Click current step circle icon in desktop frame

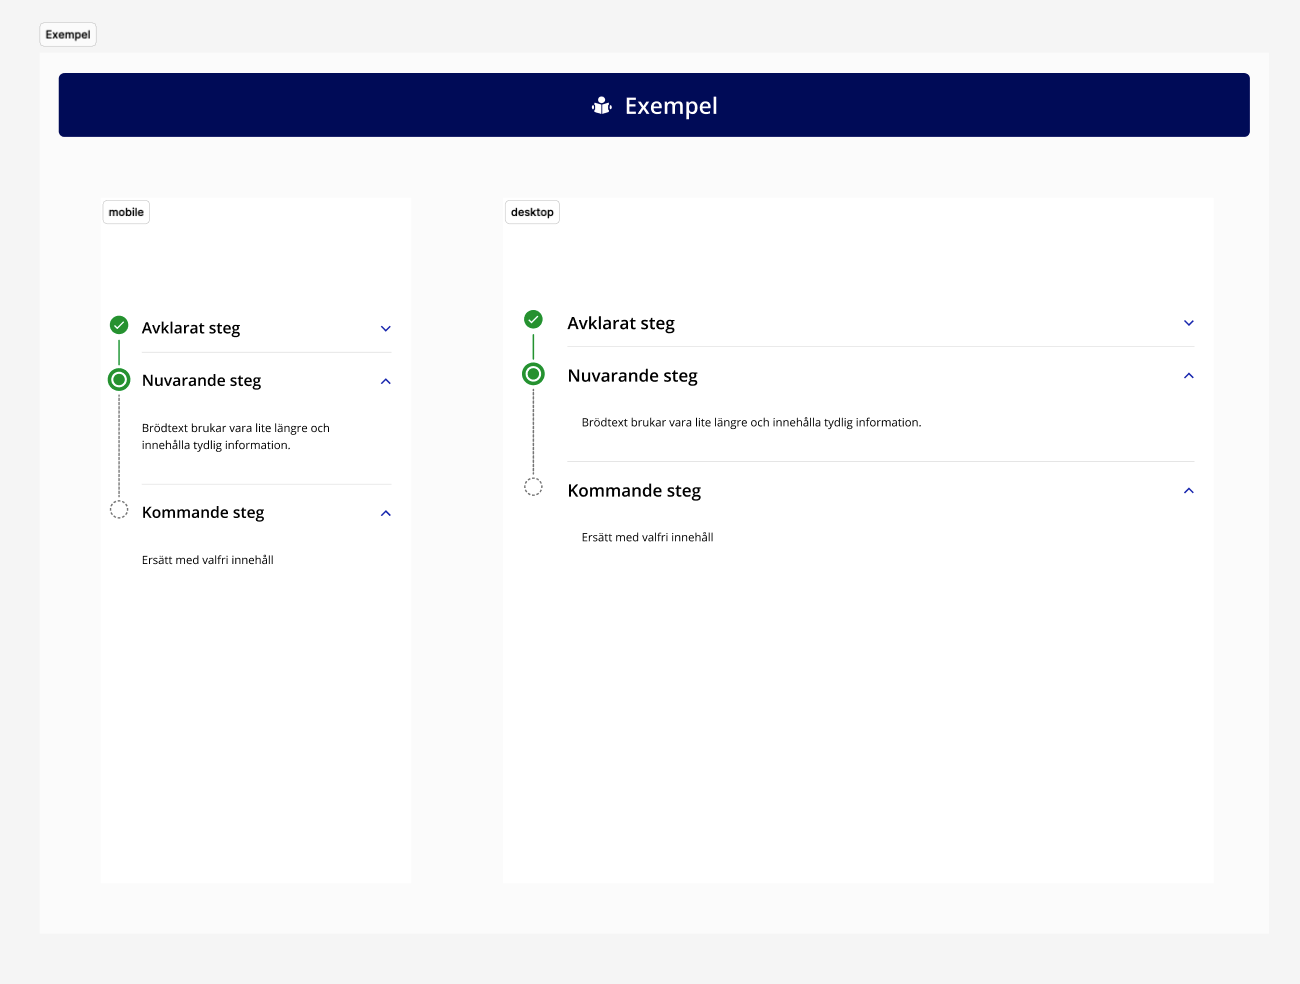(534, 374)
